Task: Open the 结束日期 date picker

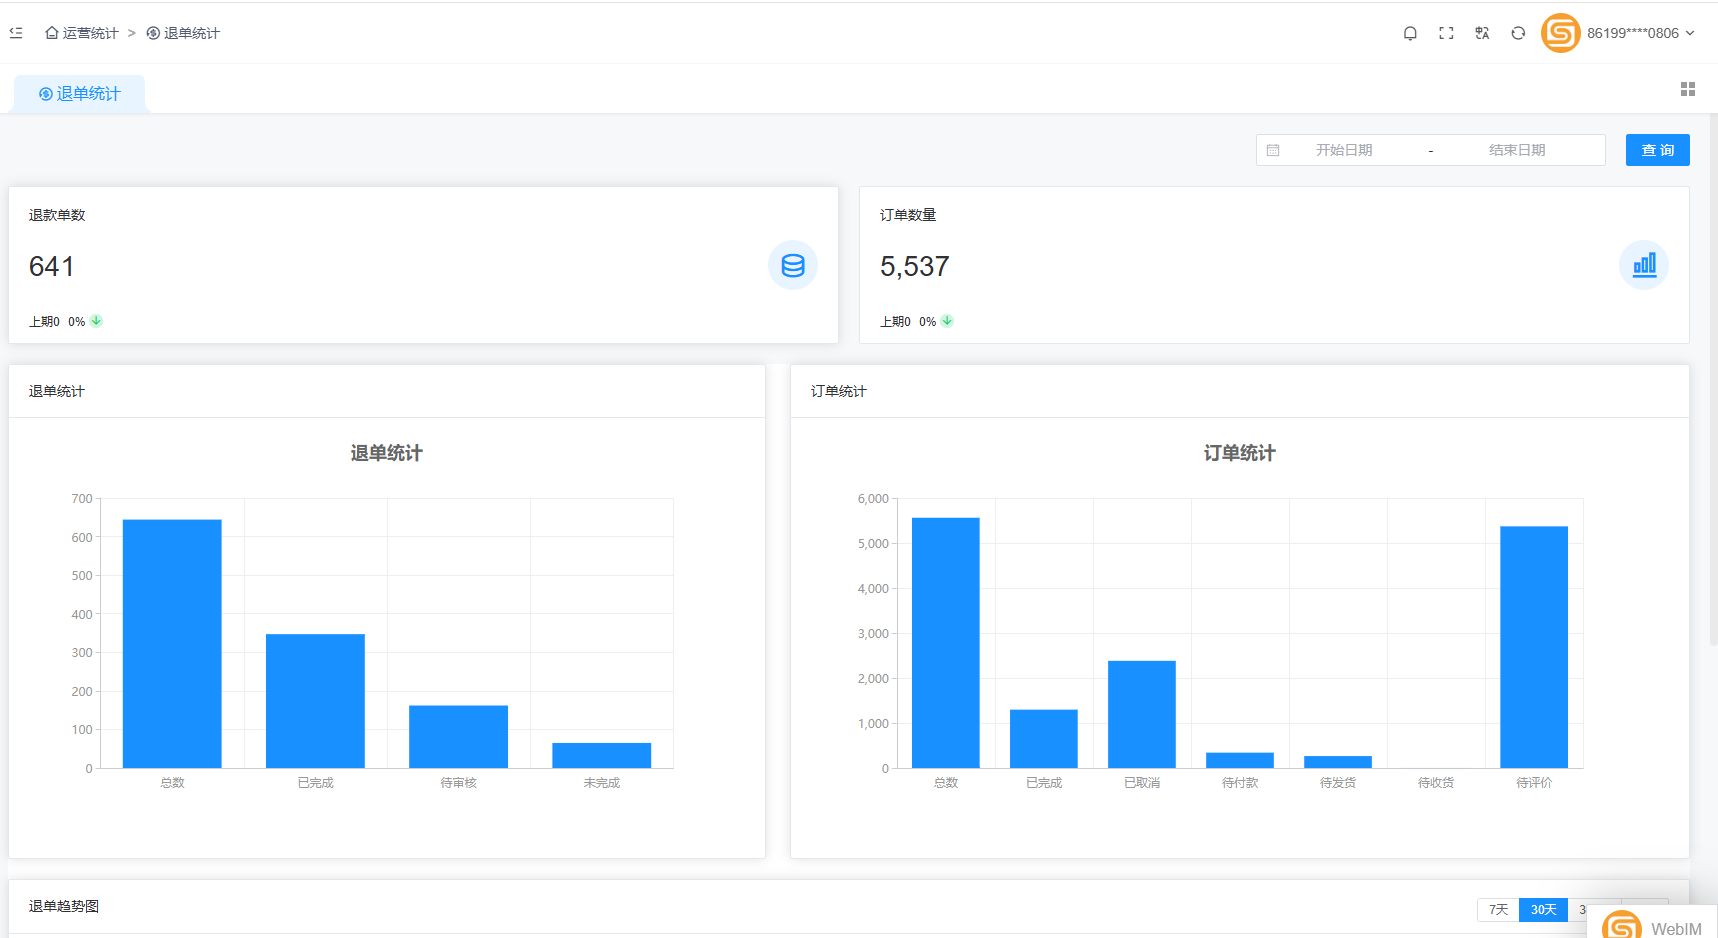Action: click(x=1516, y=150)
